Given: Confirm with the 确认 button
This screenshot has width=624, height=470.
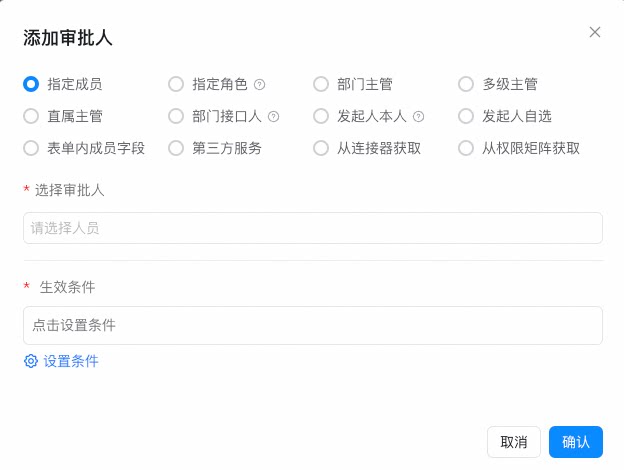Looking at the screenshot, I should coord(576,442).
